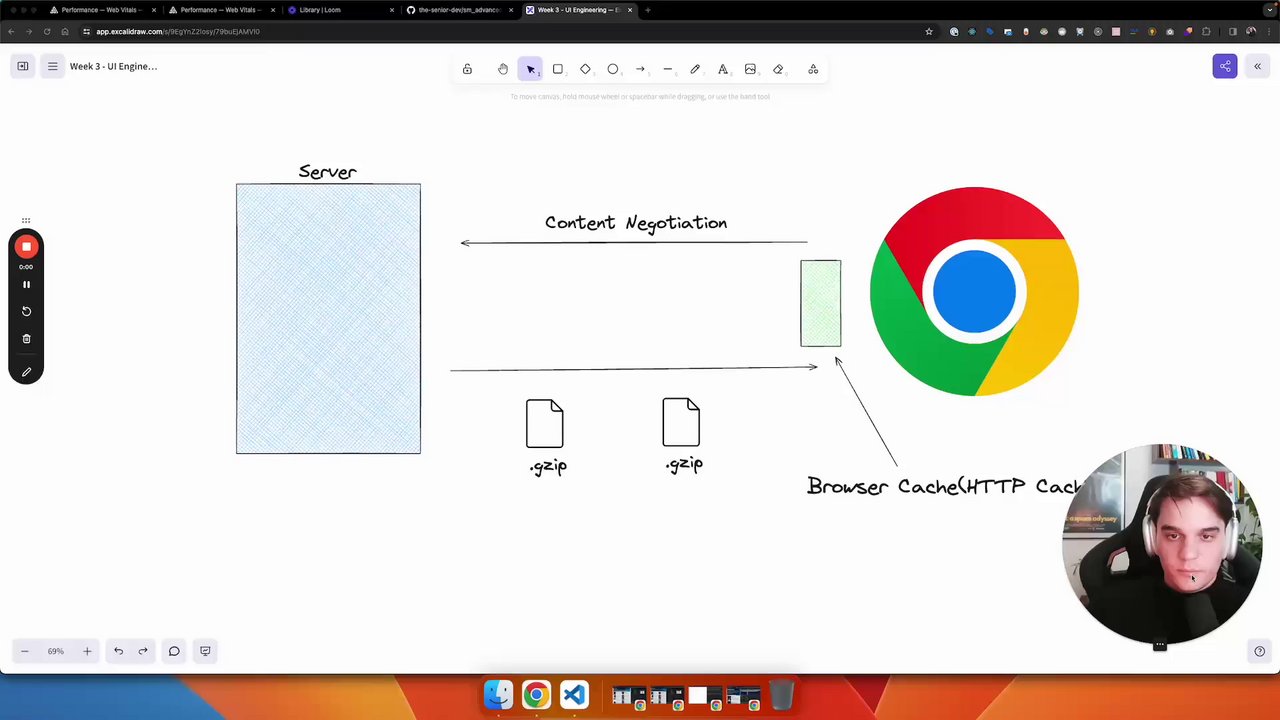Select the Eraser tool

[778, 69]
